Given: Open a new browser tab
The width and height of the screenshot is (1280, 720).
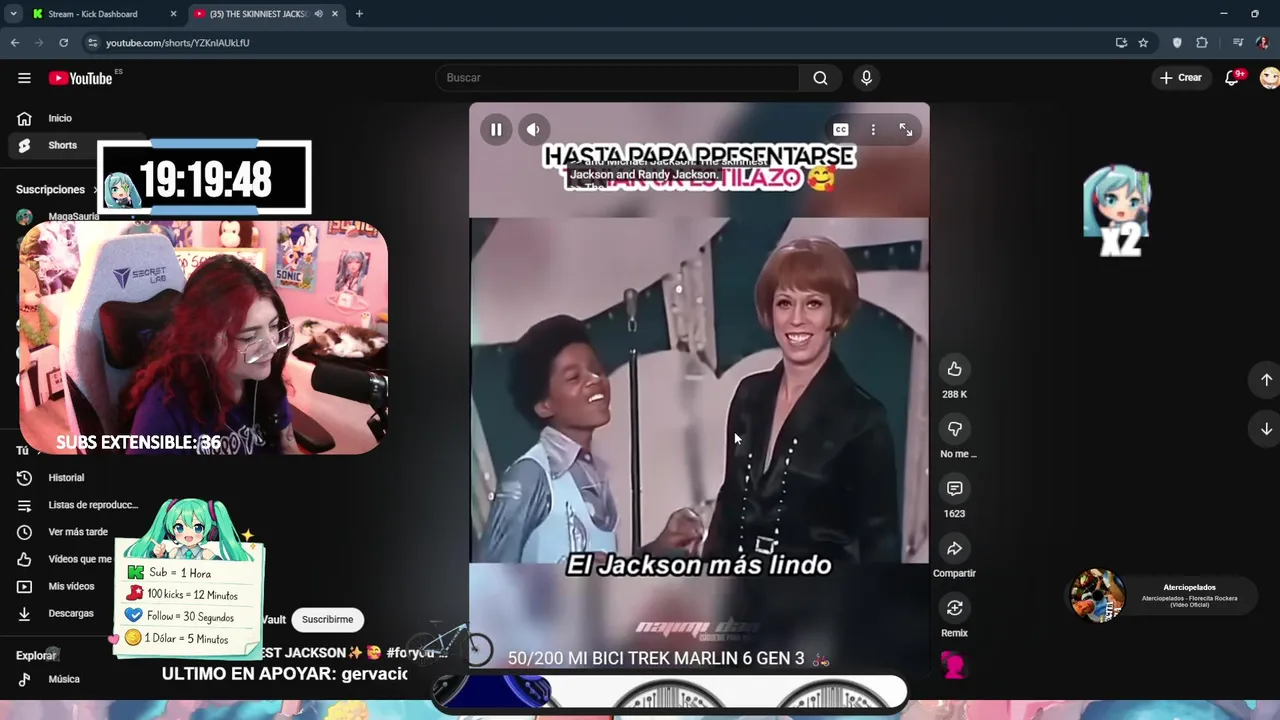Looking at the screenshot, I should 359,14.
